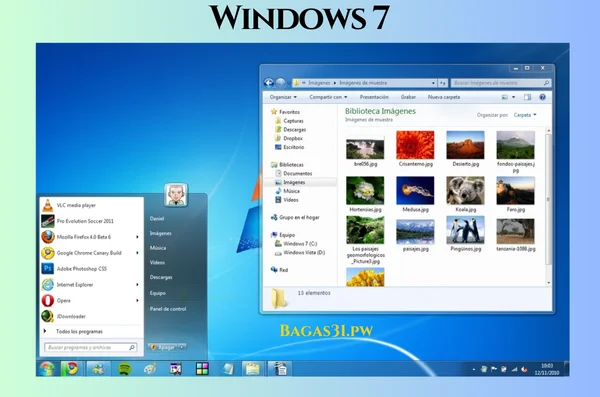Screen dimensions: 600x397
Task: Open VLC media player from Start menu
Action: tap(91, 205)
